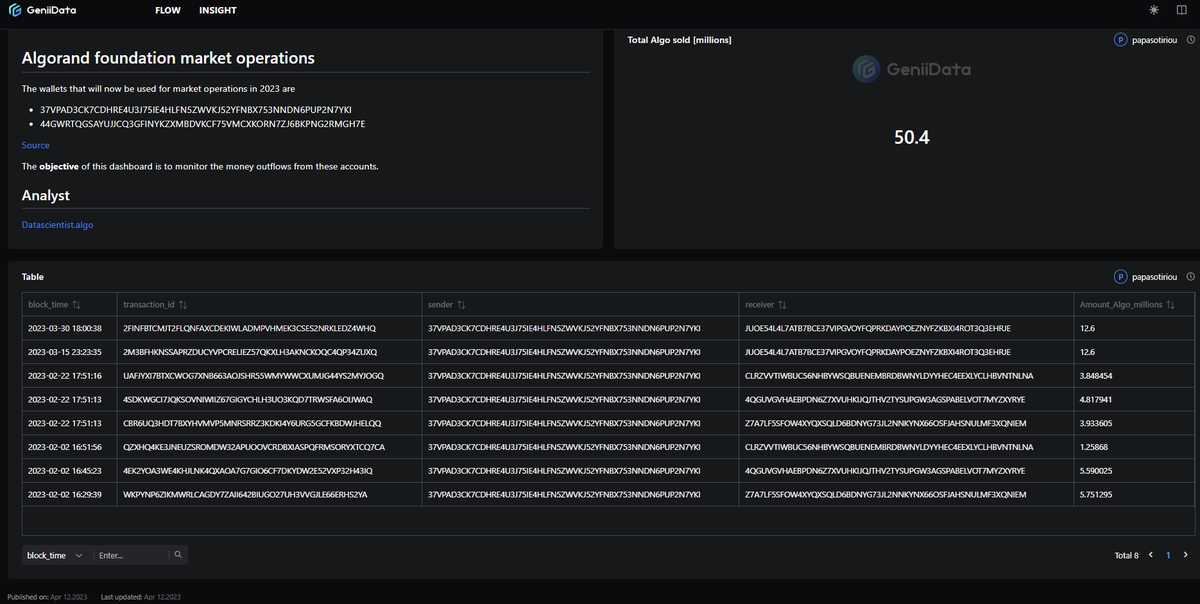This screenshot has width=1200, height=604.
Task: Focus the Enter... filter input field
Action: [x=130, y=555]
